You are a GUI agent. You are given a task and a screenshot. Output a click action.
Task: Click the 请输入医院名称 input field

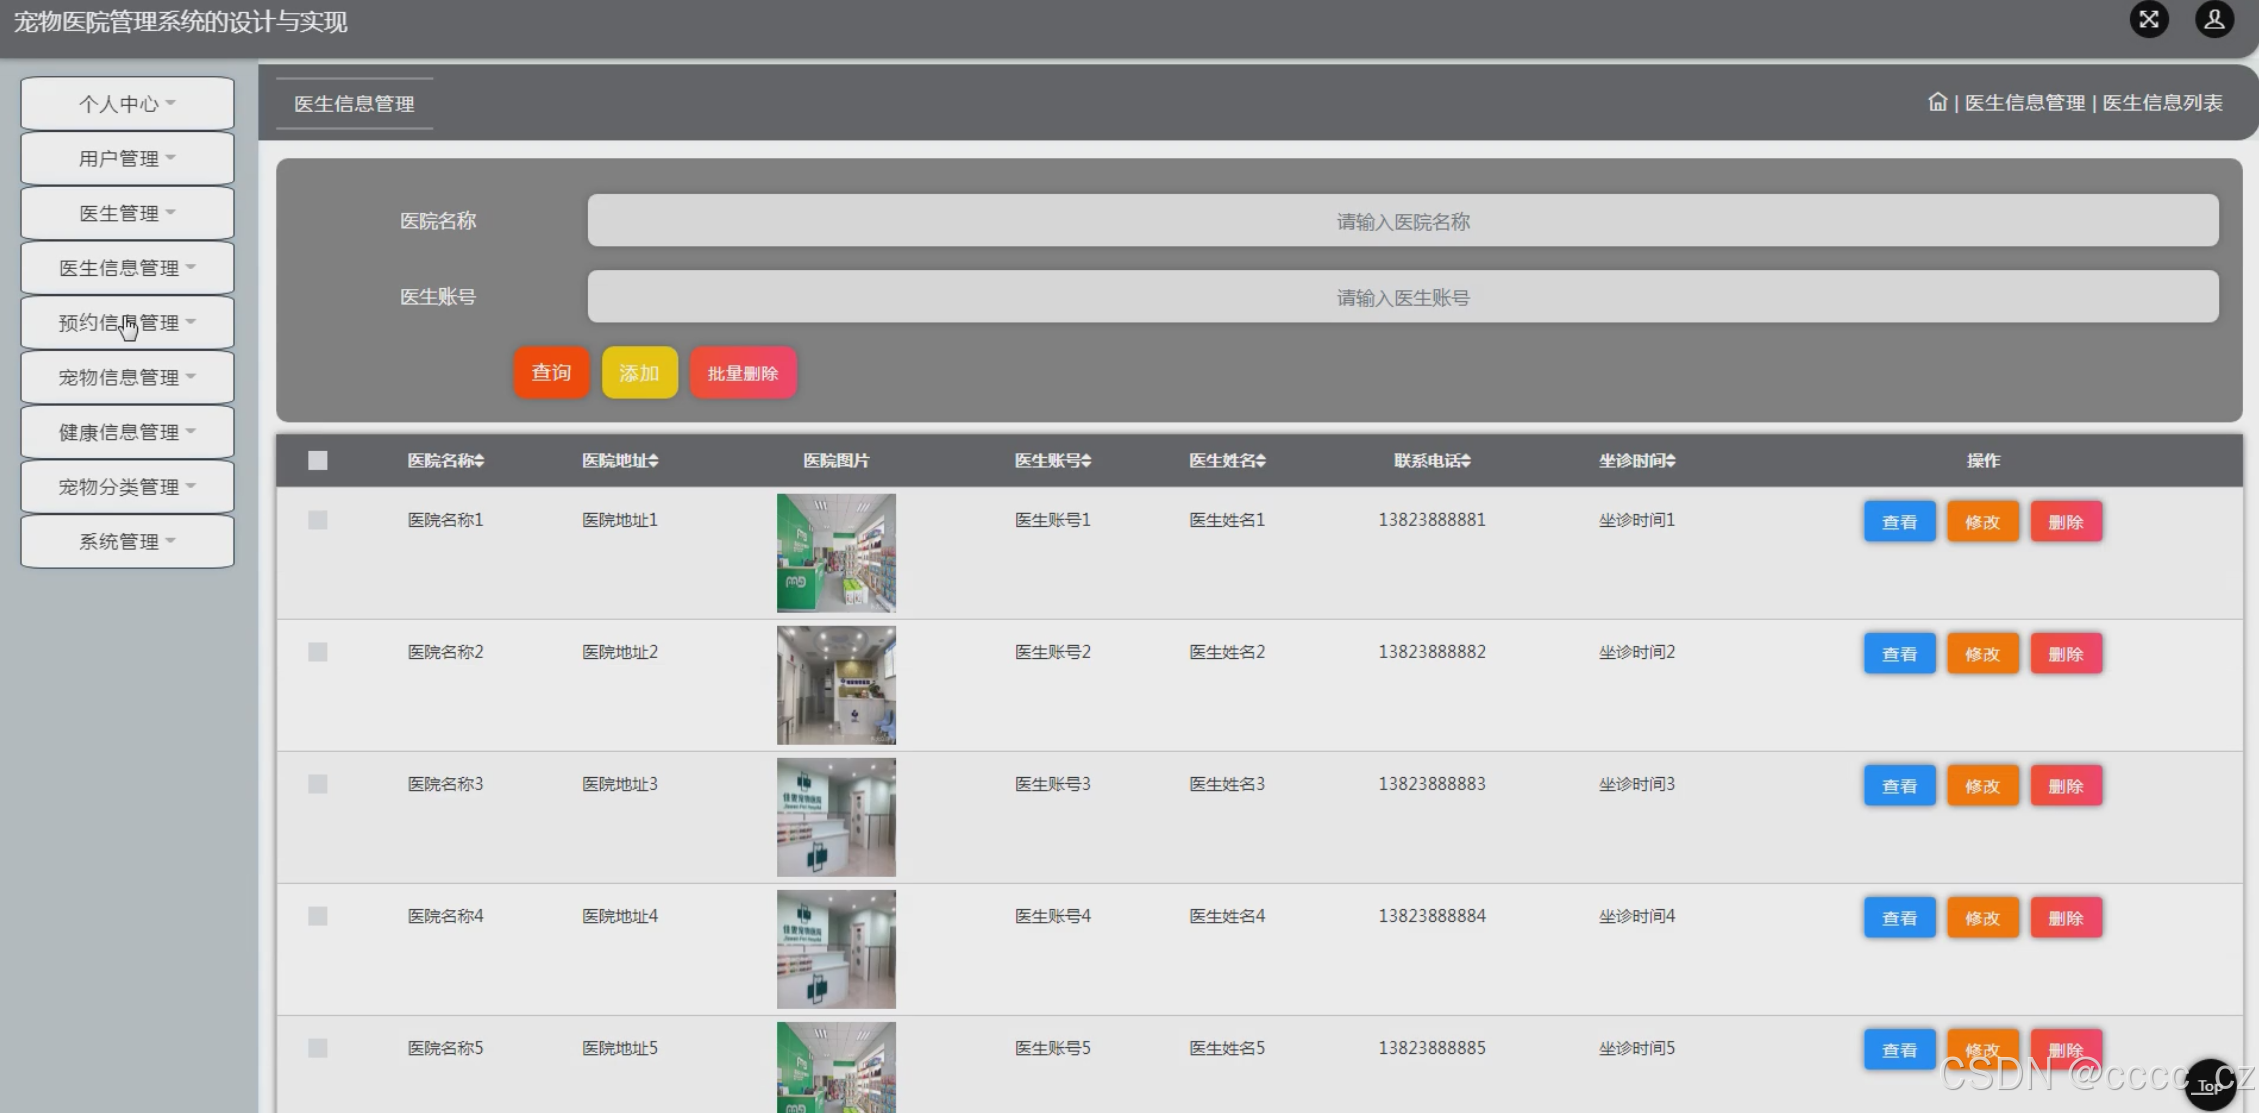pyautogui.click(x=1402, y=221)
